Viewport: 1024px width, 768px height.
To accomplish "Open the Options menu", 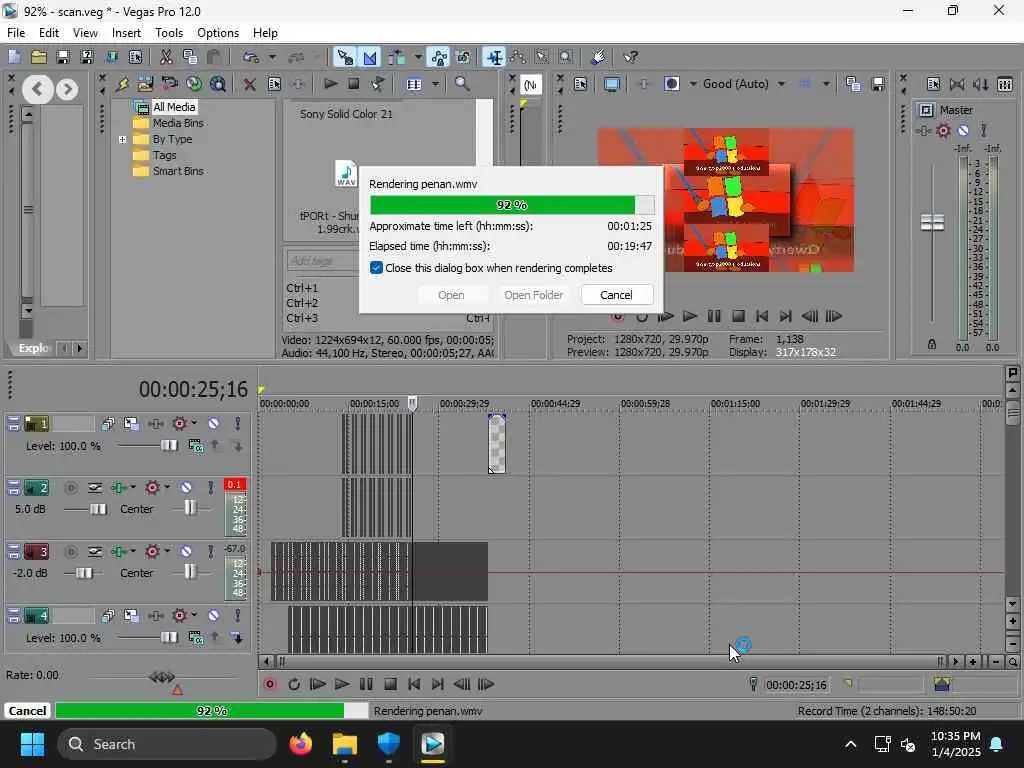I will pos(218,33).
